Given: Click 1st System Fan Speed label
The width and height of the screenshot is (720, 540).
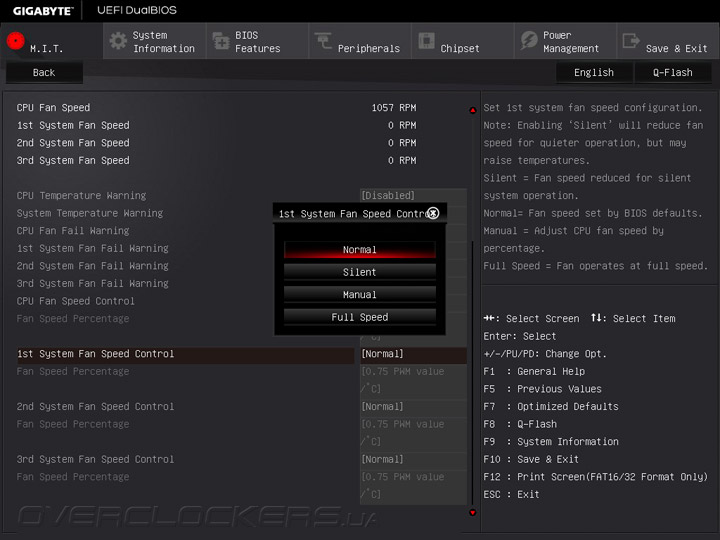Looking at the screenshot, I should pos(73,125).
